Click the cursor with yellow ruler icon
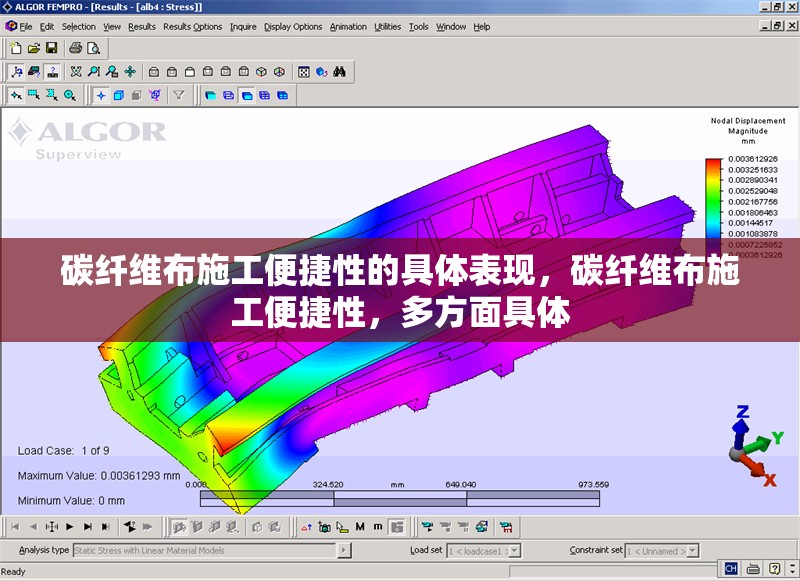Viewport: 800px width, 581px height. (342, 526)
